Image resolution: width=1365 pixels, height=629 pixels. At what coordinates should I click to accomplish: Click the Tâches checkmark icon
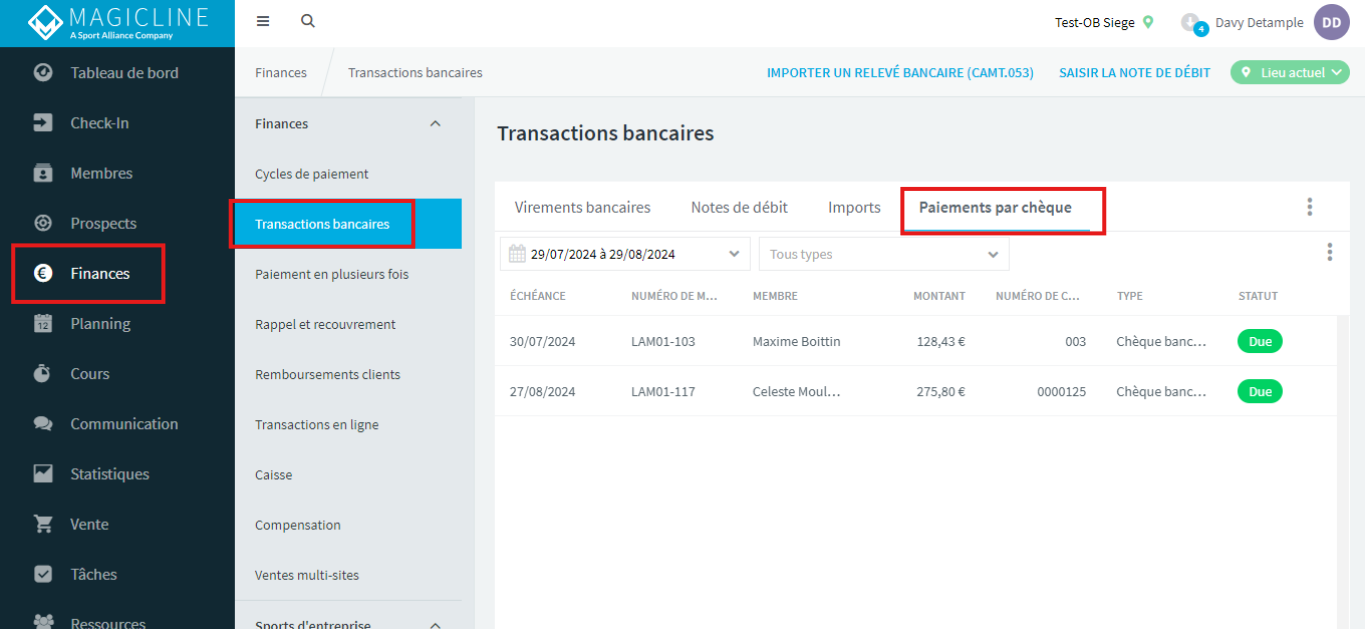43,574
